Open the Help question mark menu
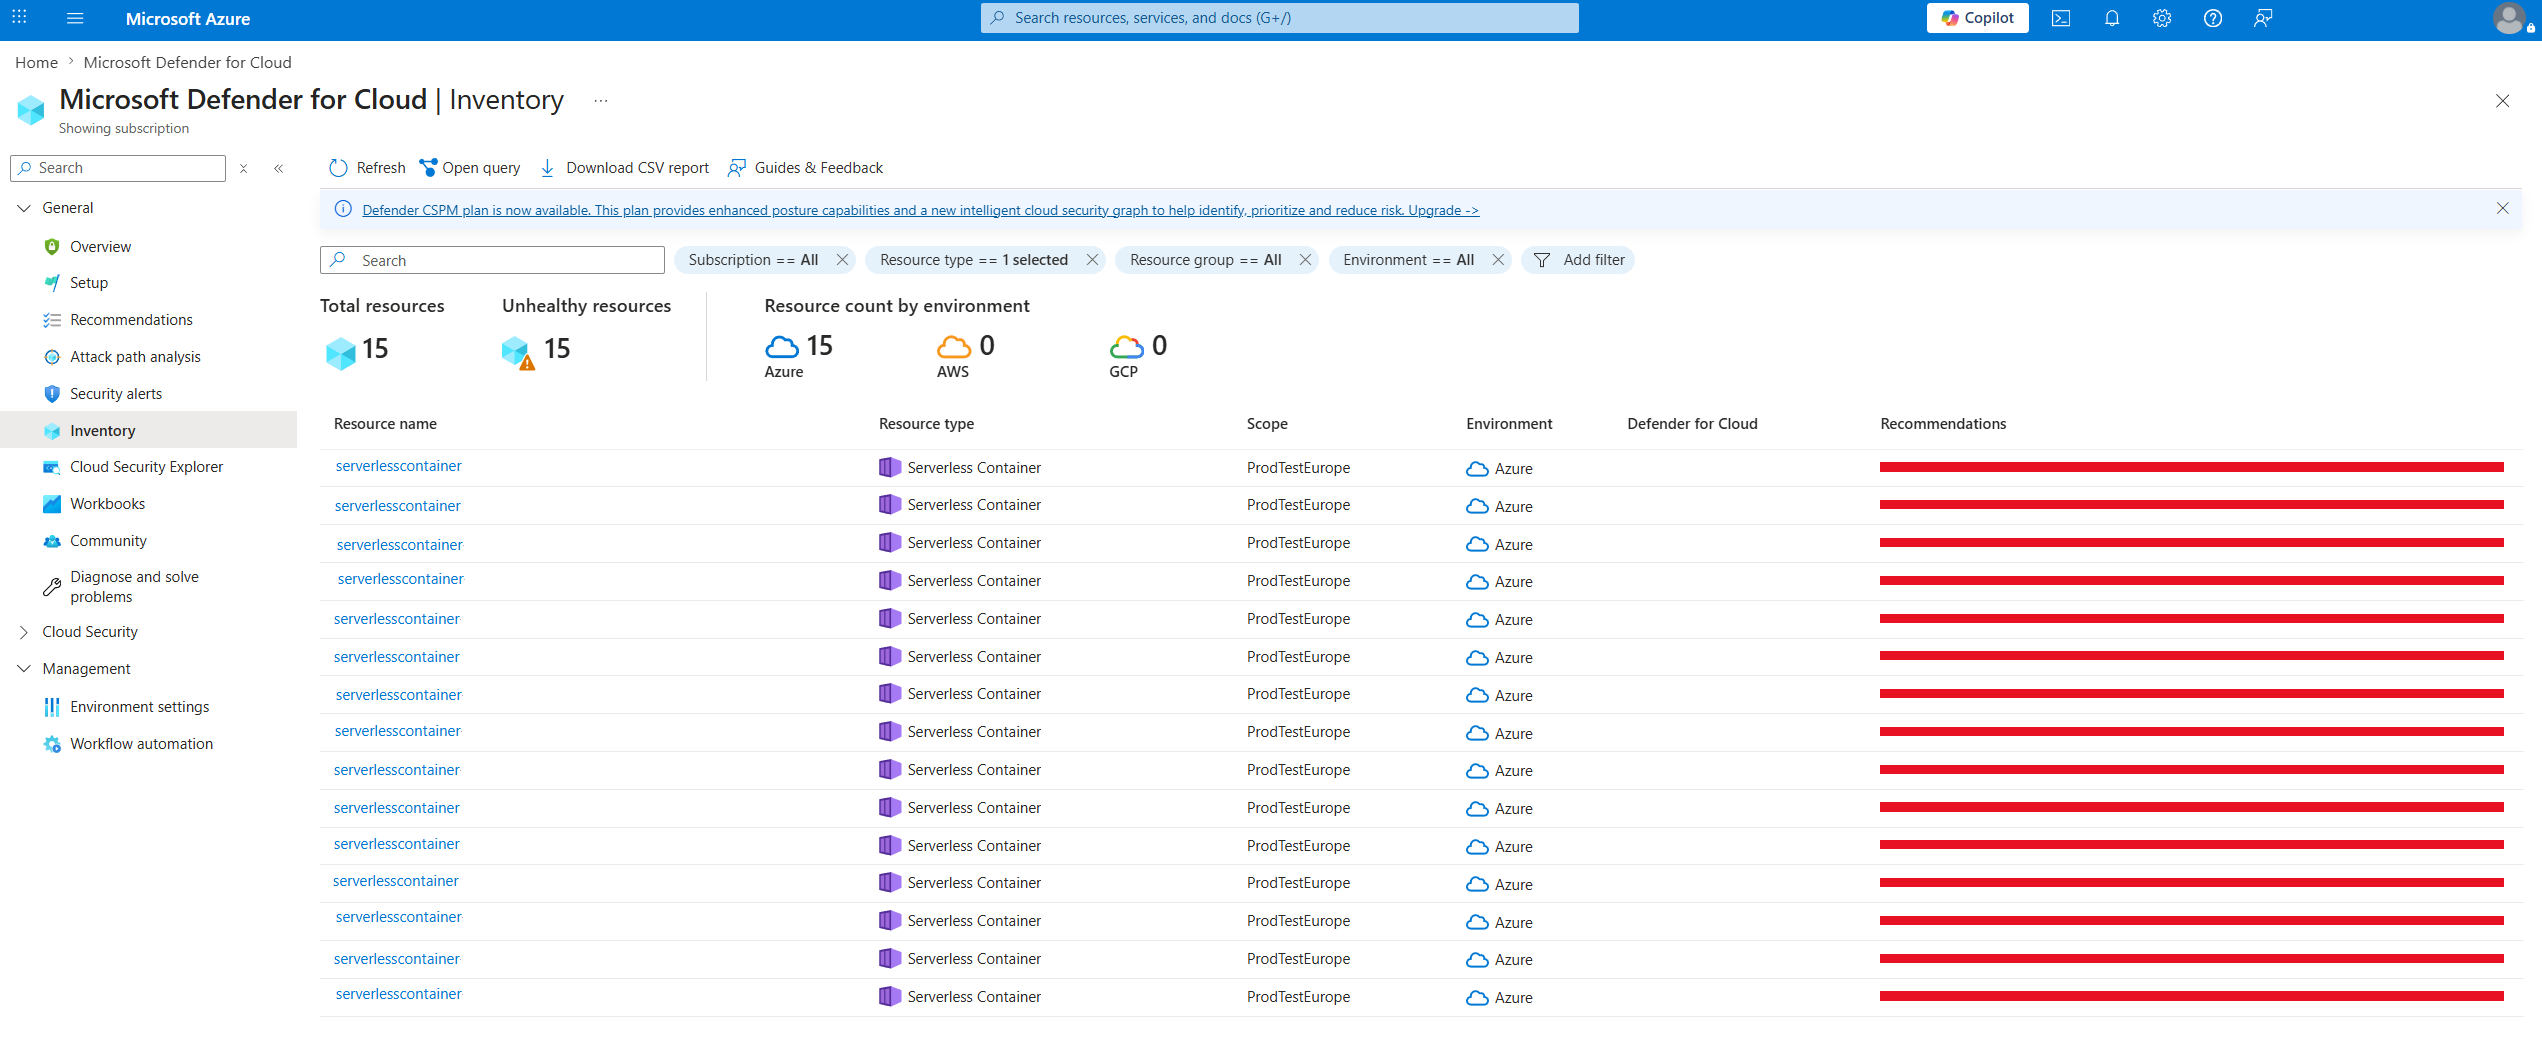The width and height of the screenshot is (2542, 1040). pos(2213,18)
